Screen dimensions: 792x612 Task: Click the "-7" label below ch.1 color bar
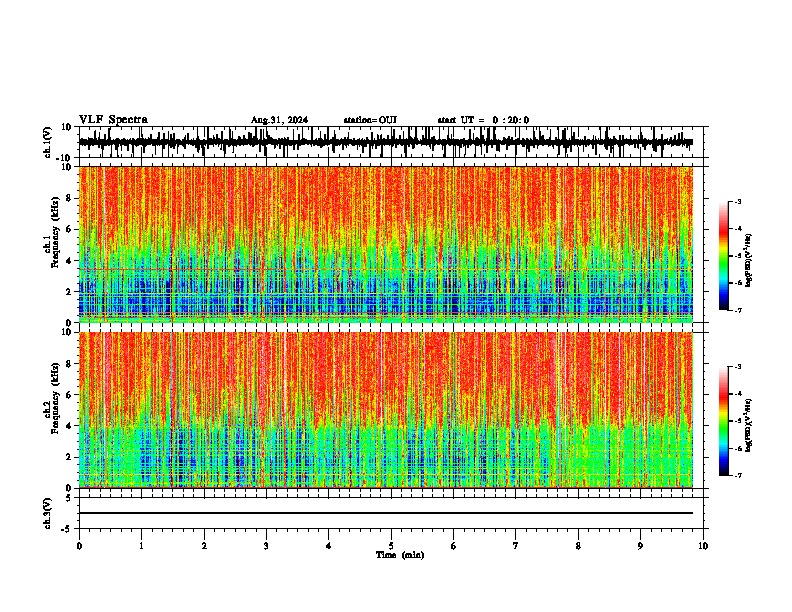[x=738, y=310]
